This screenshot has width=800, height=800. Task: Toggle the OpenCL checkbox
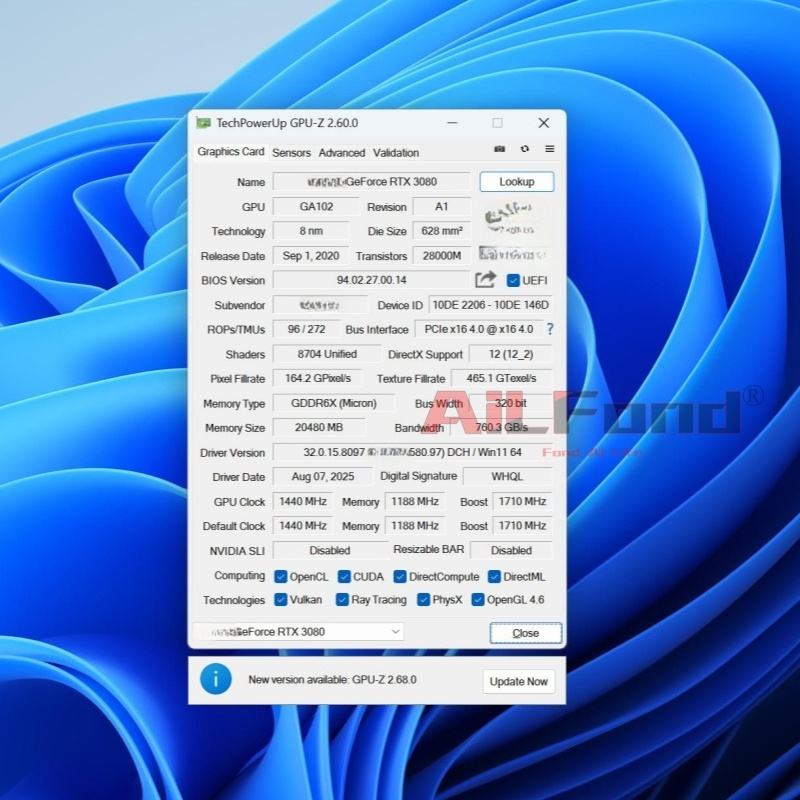coord(281,577)
